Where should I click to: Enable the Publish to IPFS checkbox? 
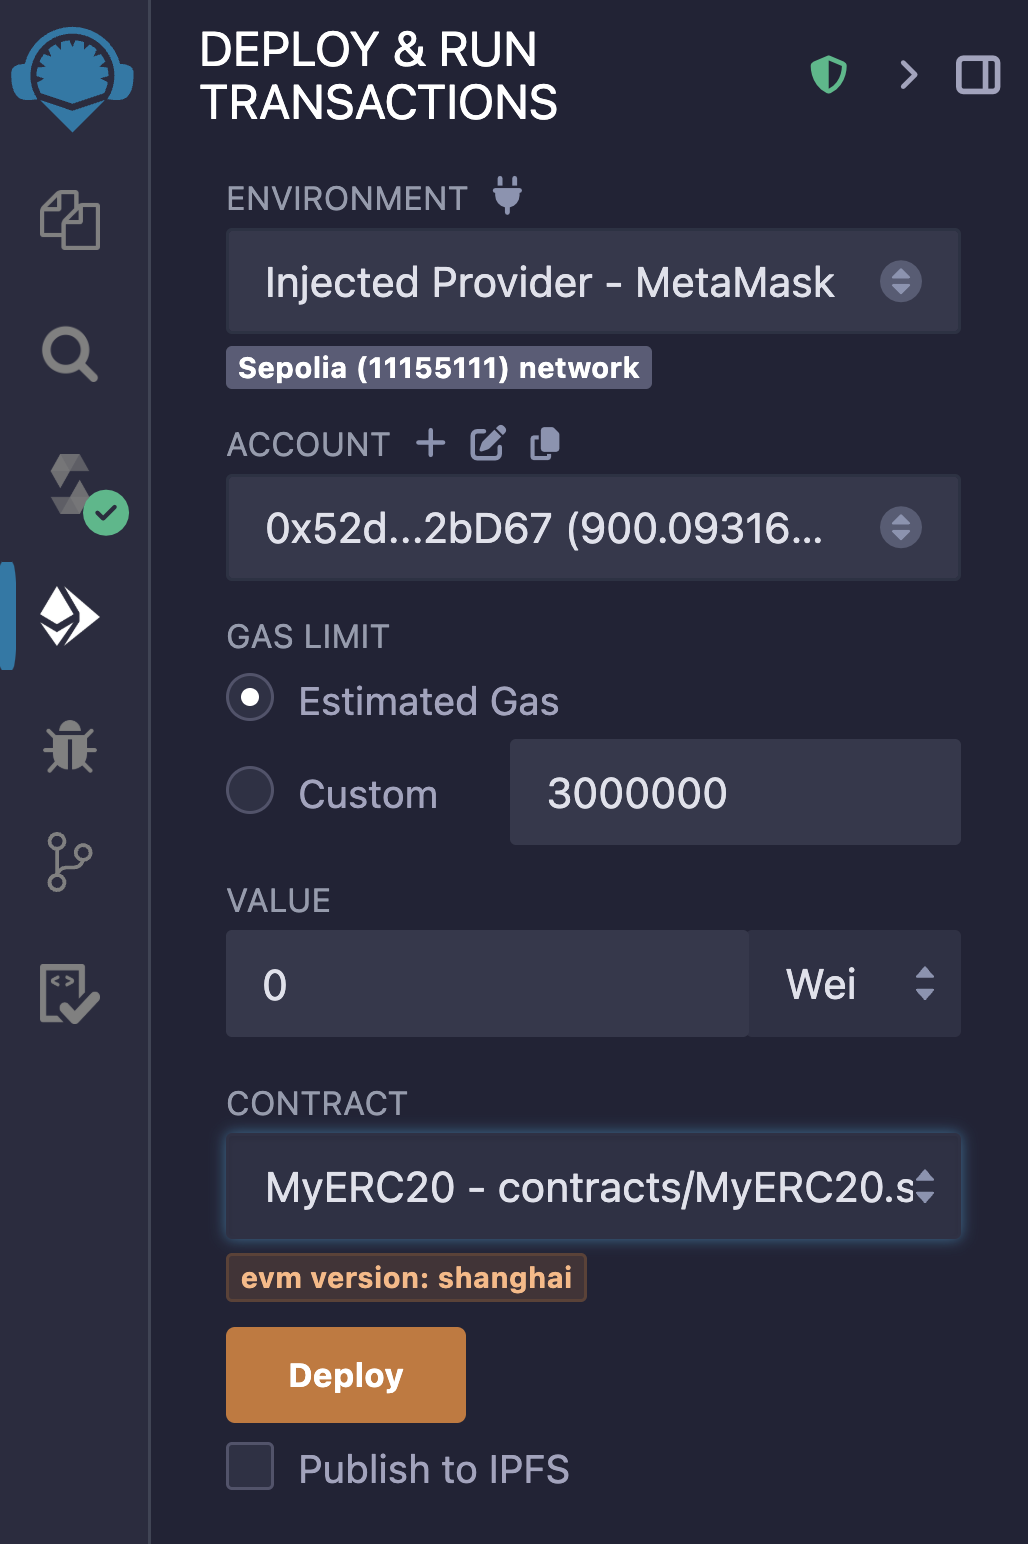pyautogui.click(x=250, y=1466)
